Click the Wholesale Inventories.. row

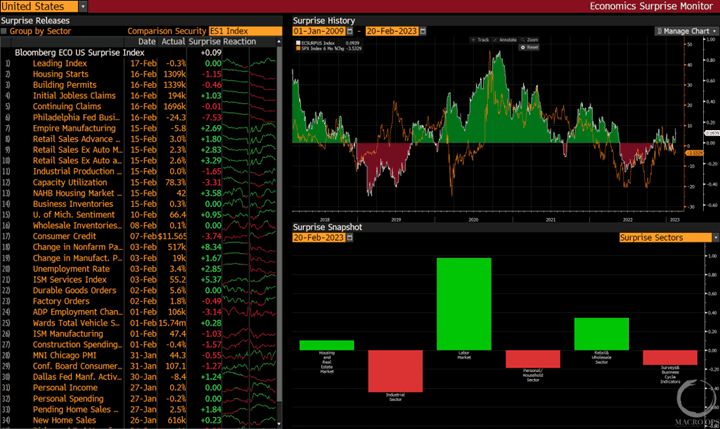139,226
